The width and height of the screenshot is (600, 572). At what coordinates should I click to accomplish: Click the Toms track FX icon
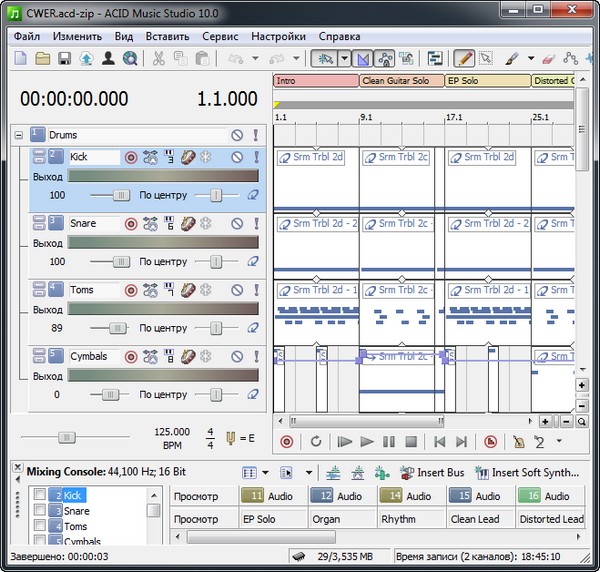[x=150, y=290]
